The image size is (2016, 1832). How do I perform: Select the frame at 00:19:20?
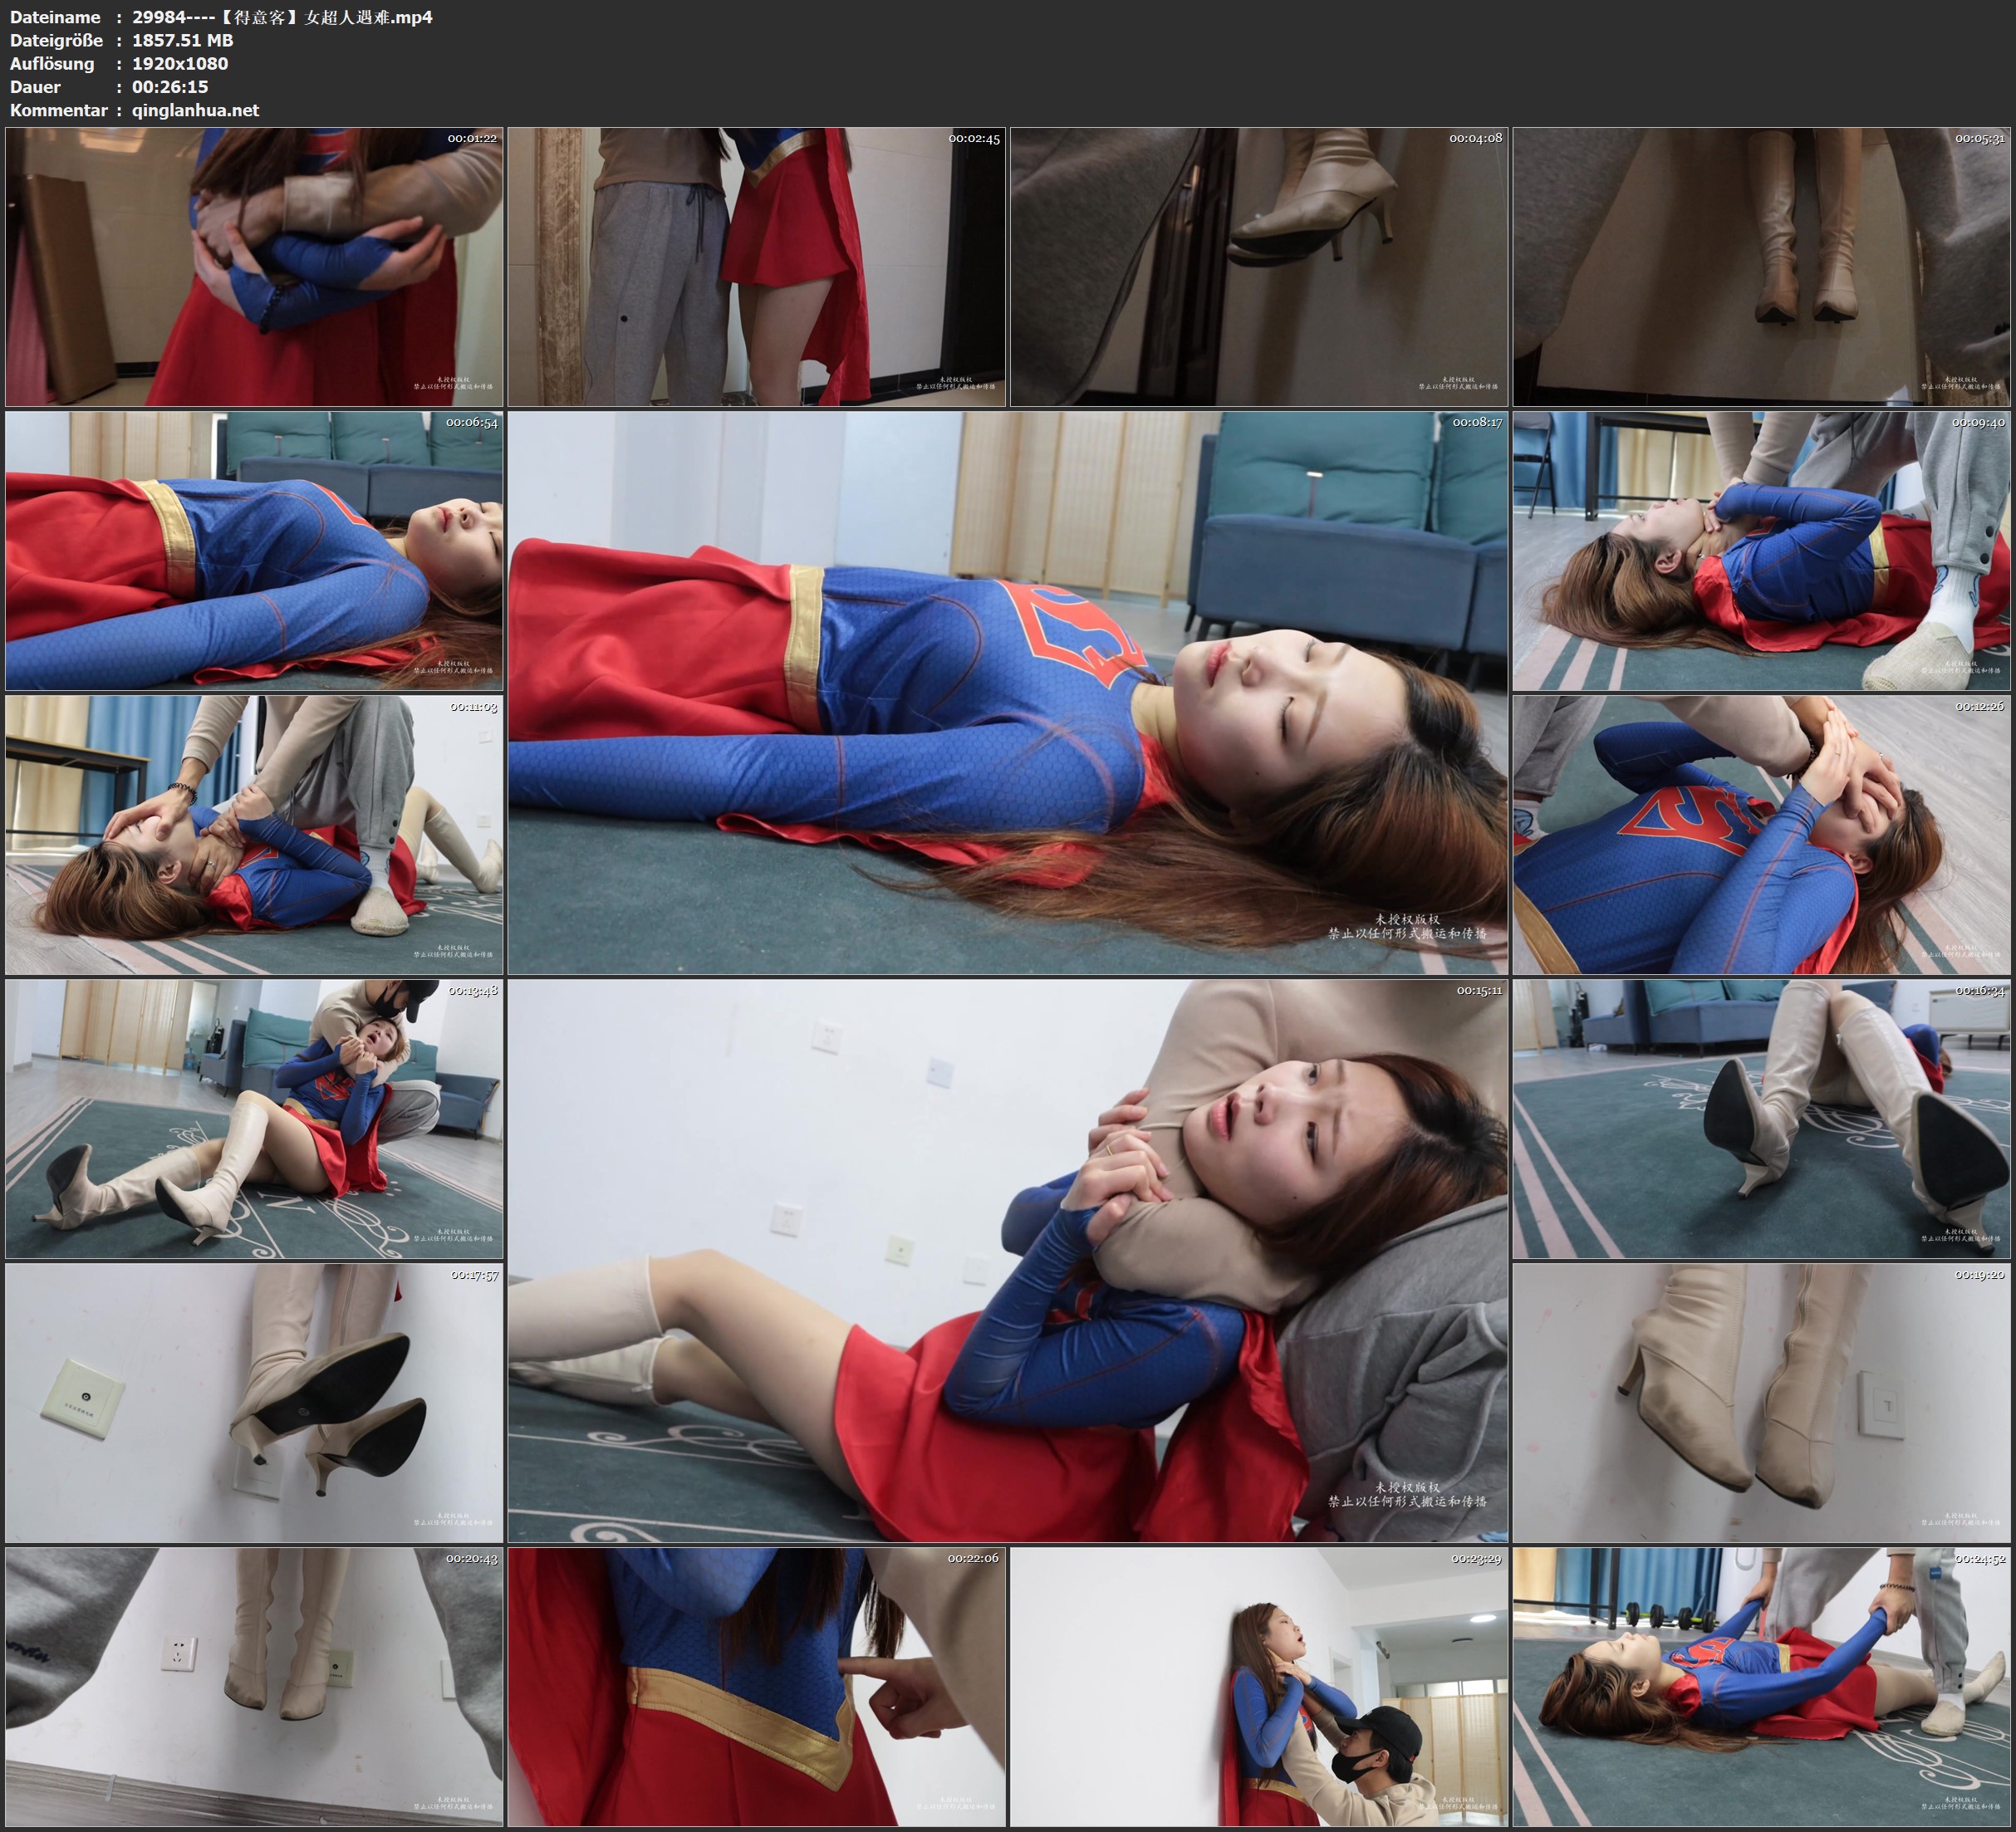point(1761,1403)
